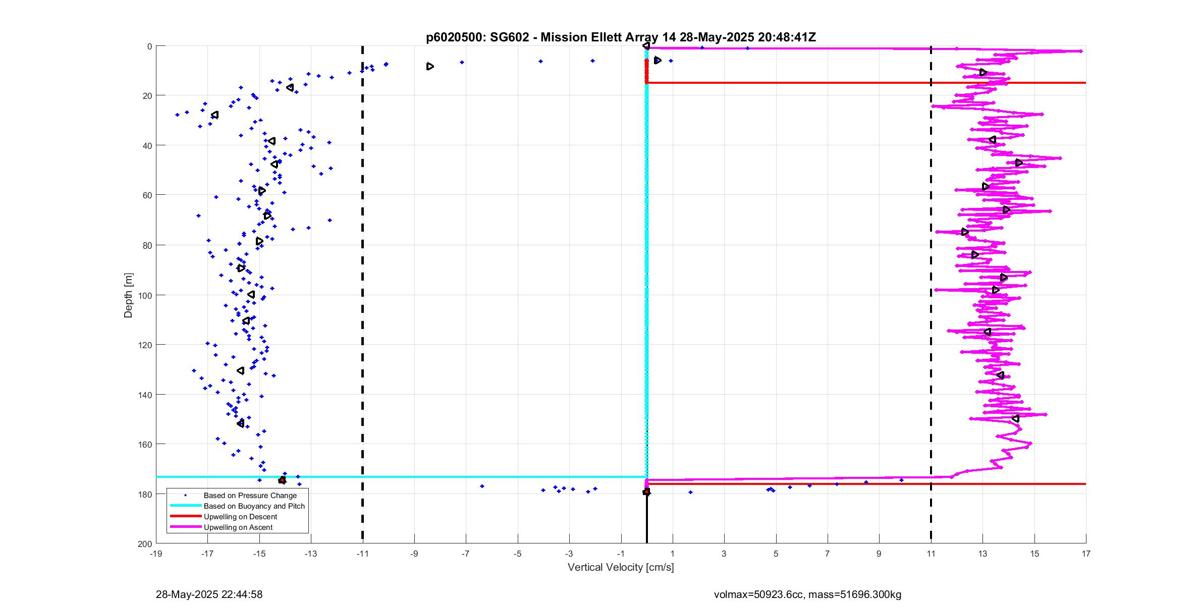Click x-axis tick label '-1'
Image resolution: width=1200 pixels, height=611 pixels.
621,553
